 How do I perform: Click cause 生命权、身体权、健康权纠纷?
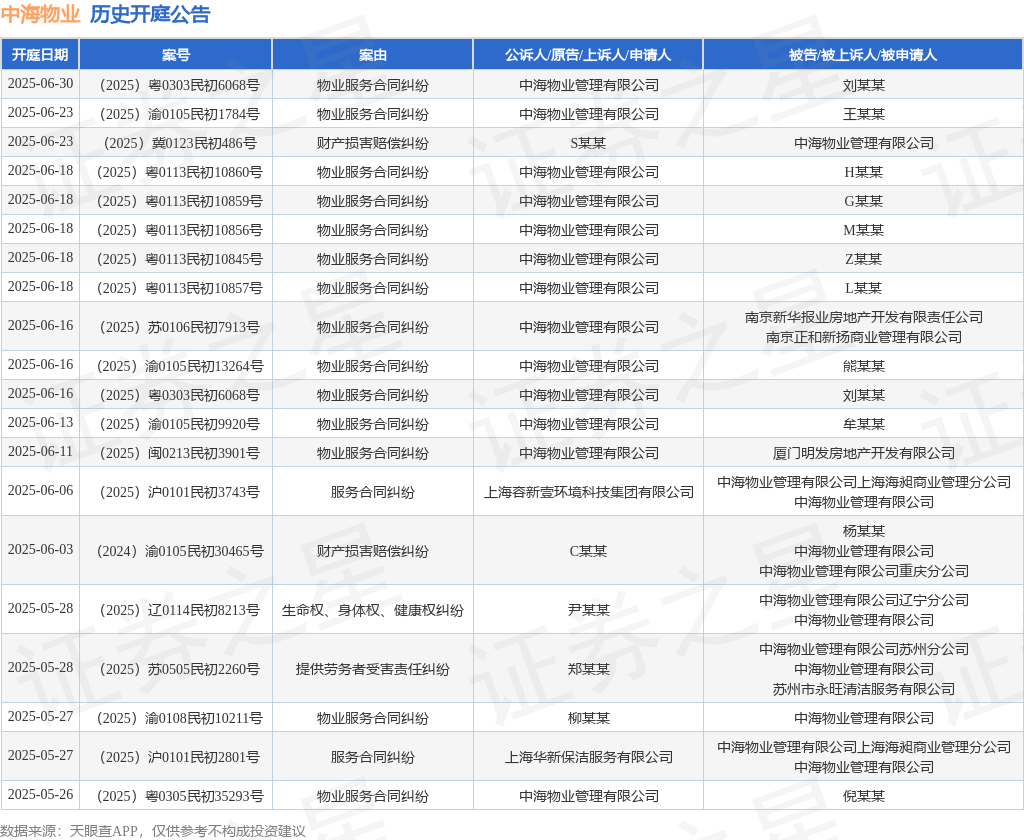pyautogui.click(x=372, y=610)
